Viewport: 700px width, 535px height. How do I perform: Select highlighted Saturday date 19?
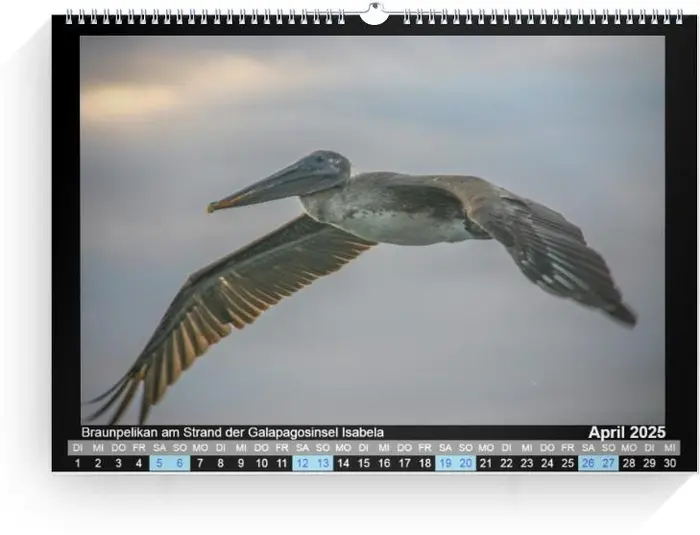pyautogui.click(x=445, y=463)
